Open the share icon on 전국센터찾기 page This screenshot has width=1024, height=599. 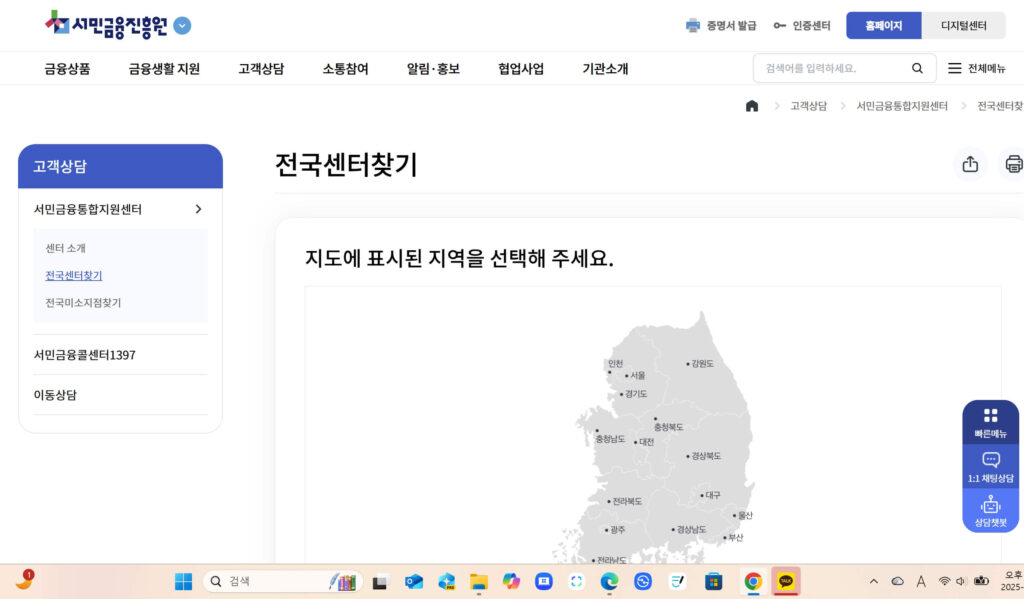[x=969, y=164]
